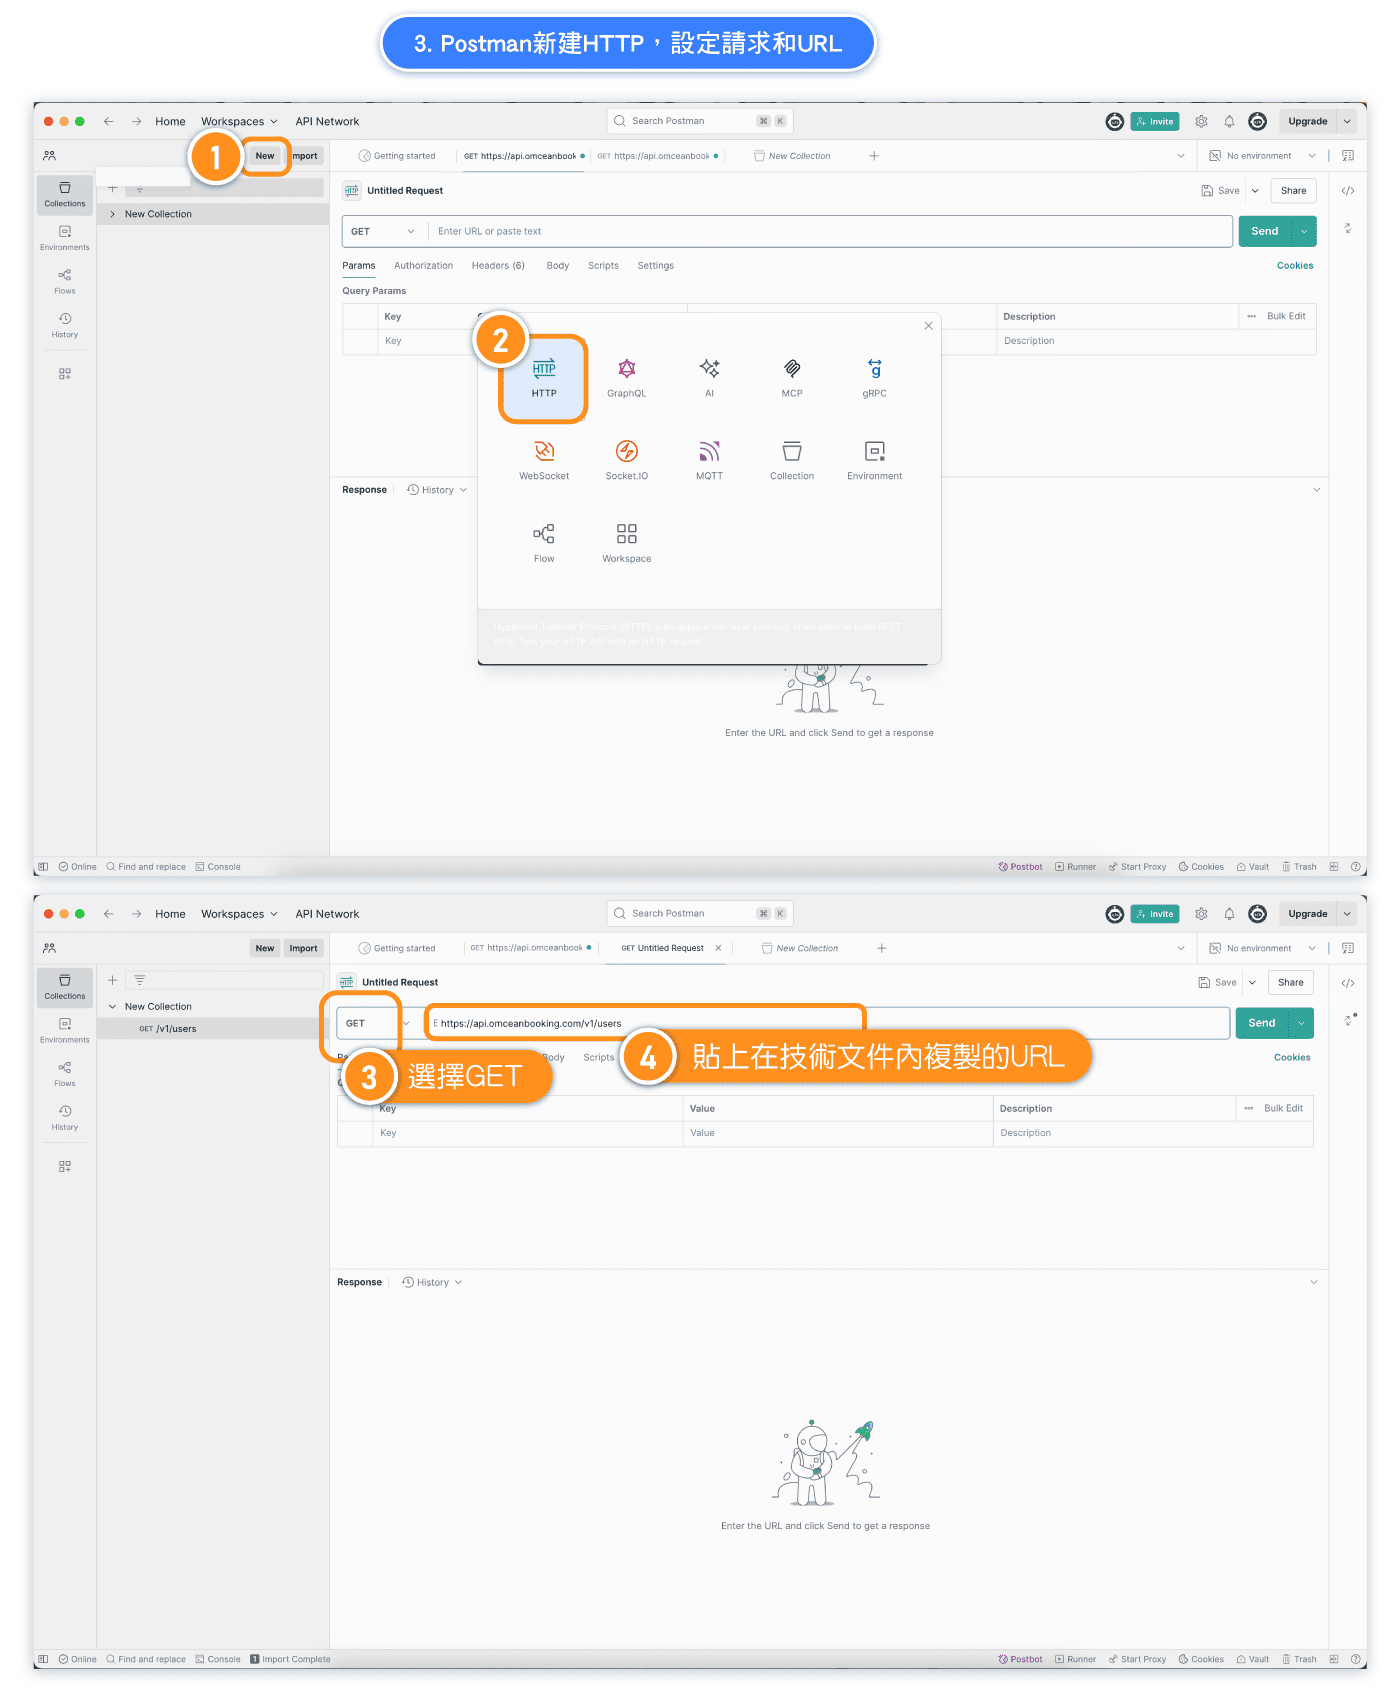Open the No environment selector
Image resolution: width=1400 pixels, height=1692 pixels.
click(x=1262, y=156)
